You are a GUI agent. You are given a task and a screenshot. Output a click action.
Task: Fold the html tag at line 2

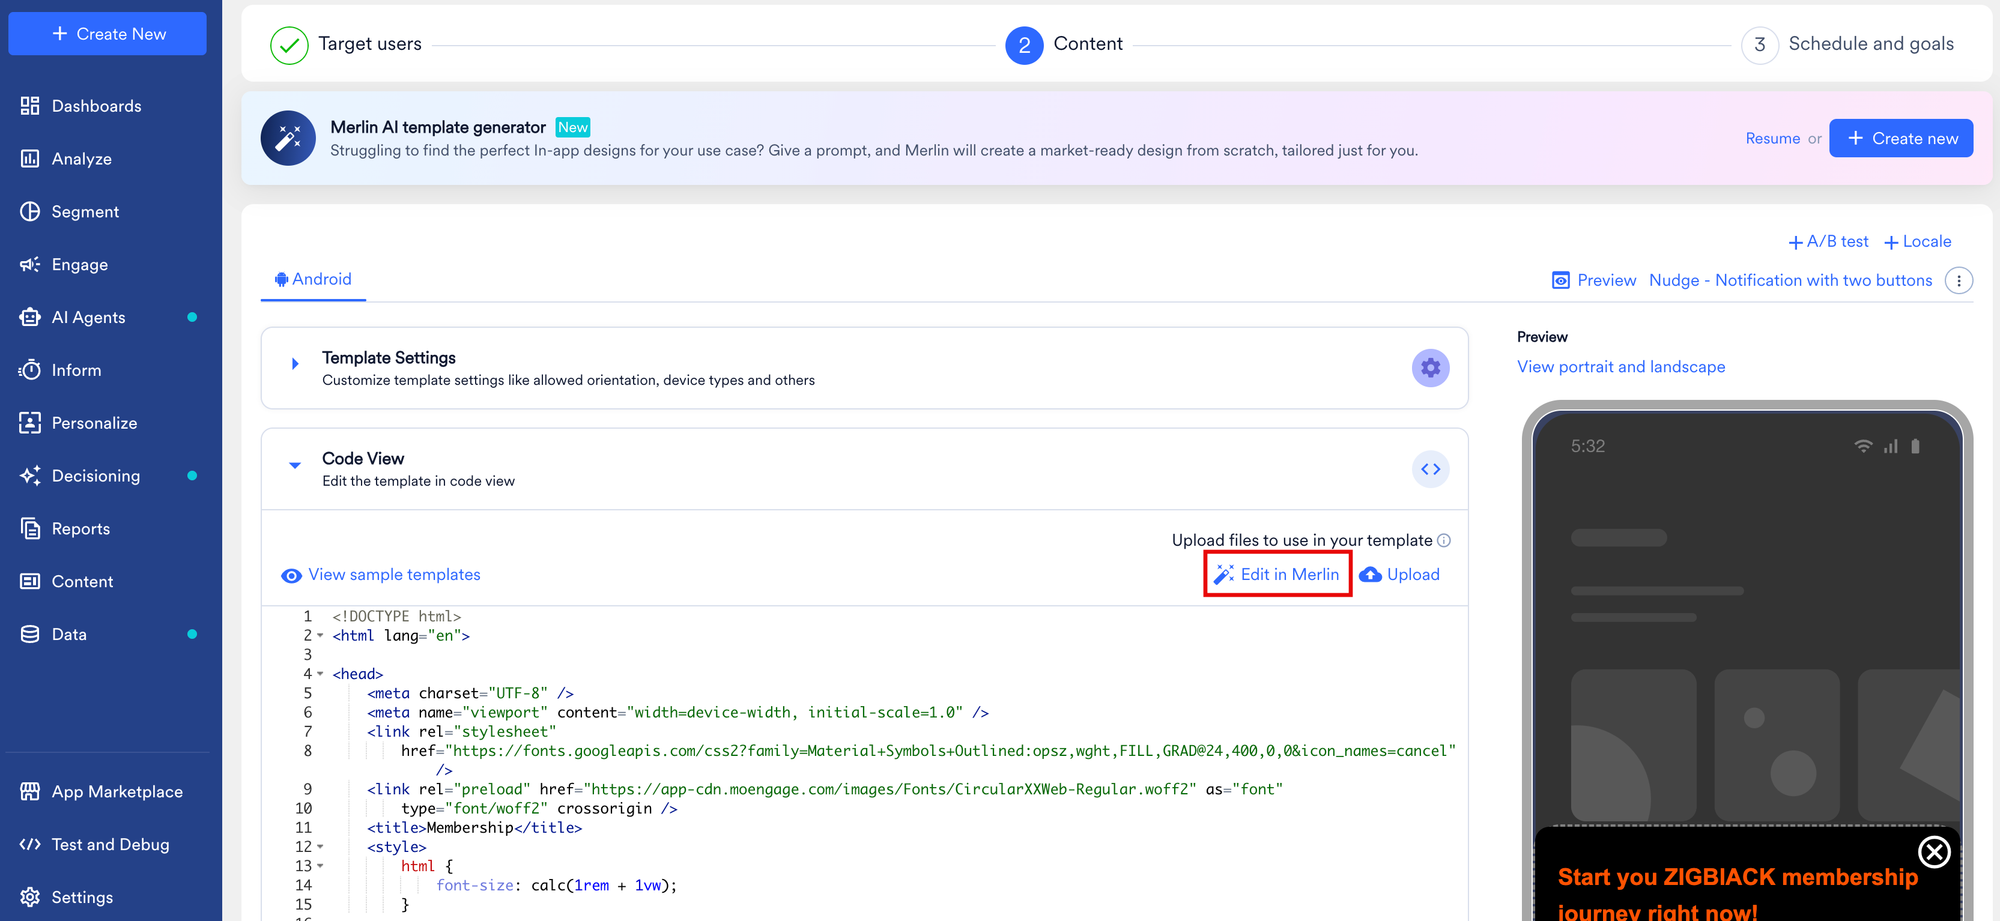320,636
